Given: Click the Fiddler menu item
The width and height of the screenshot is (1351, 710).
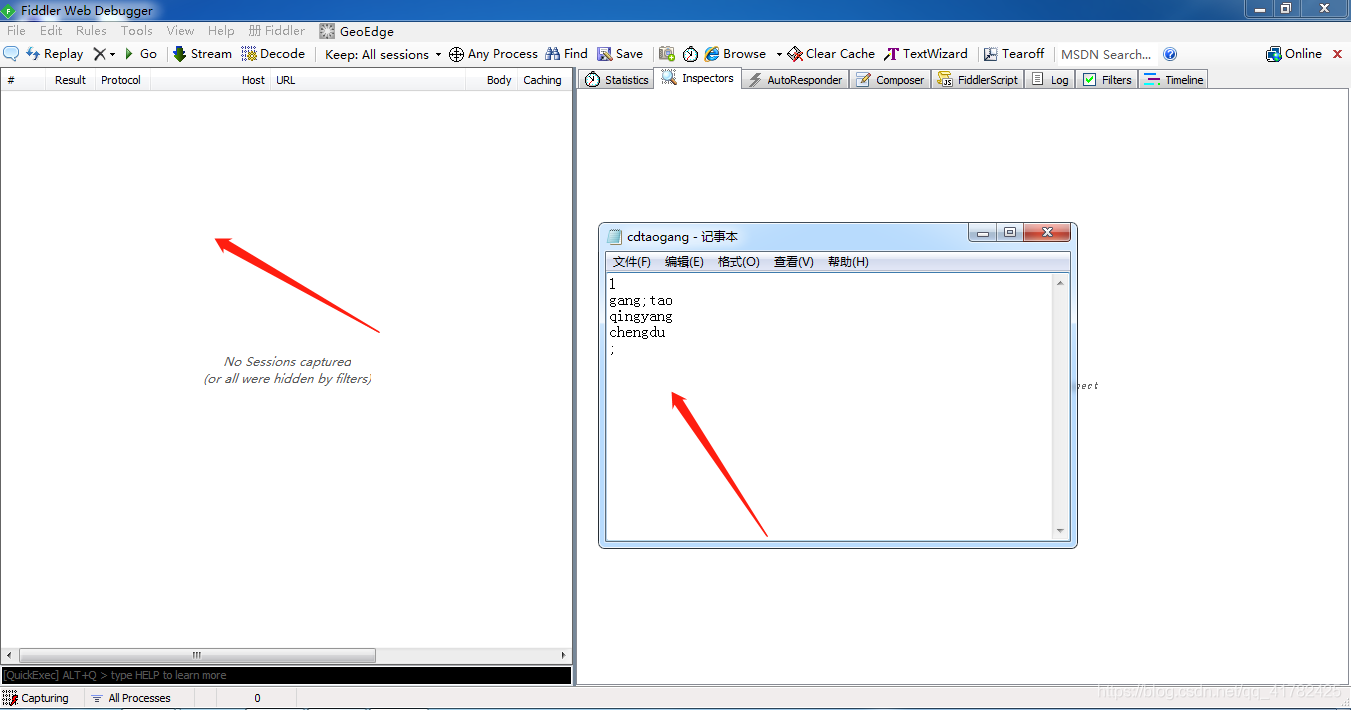Looking at the screenshot, I should [x=277, y=31].
